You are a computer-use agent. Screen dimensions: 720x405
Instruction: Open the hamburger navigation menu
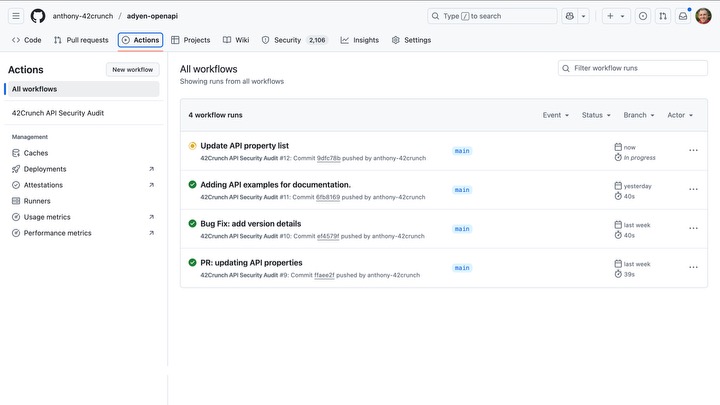pyautogui.click(x=16, y=16)
